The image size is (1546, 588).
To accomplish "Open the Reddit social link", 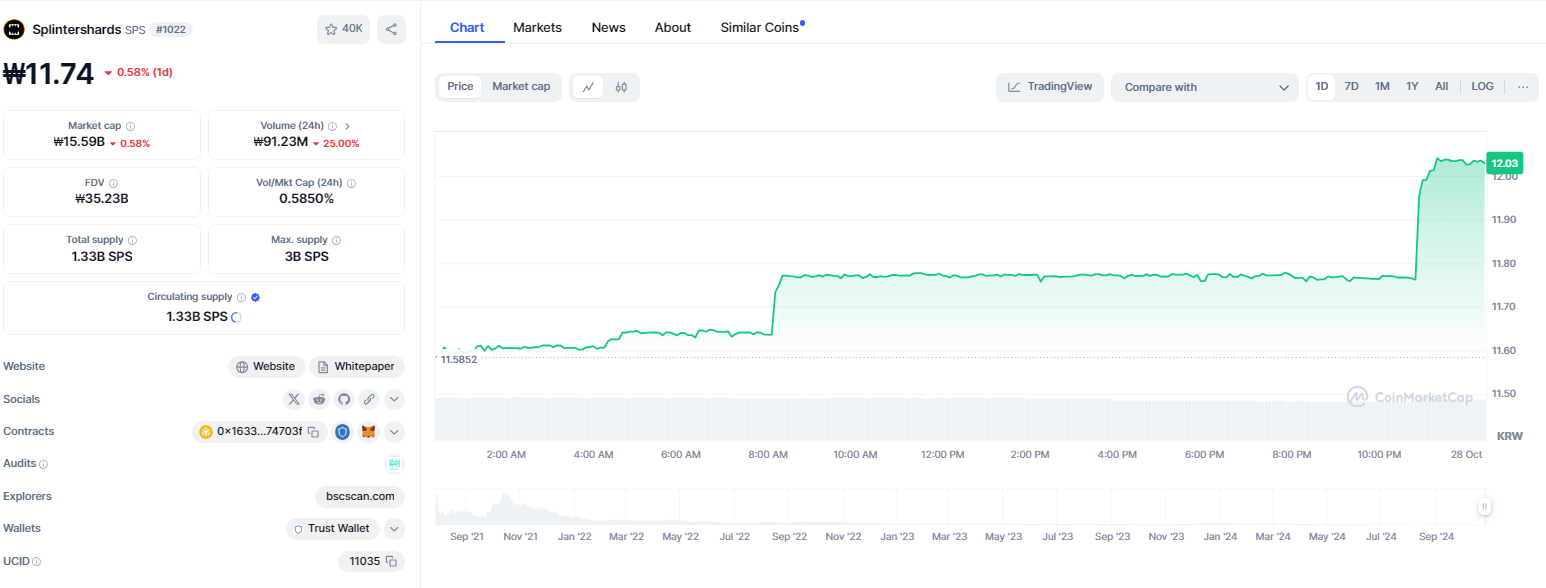I will tap(319, 399).
